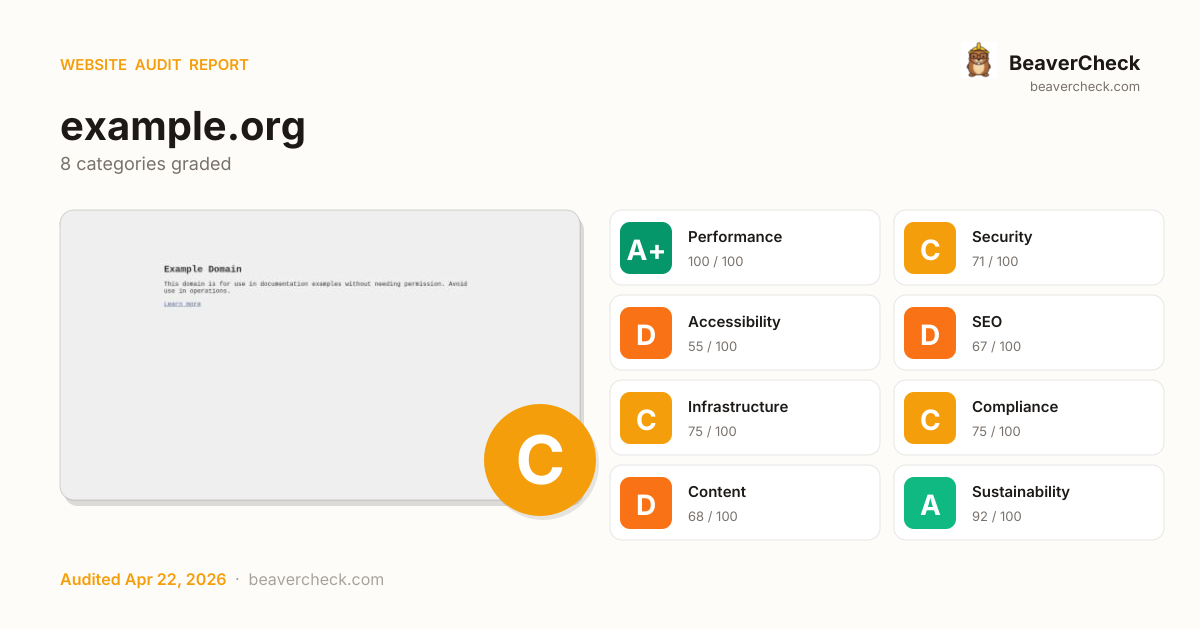Click the Audited Apr 22, 2026 date
This screenshot has height=630, width=1200.
click(143, 580)
